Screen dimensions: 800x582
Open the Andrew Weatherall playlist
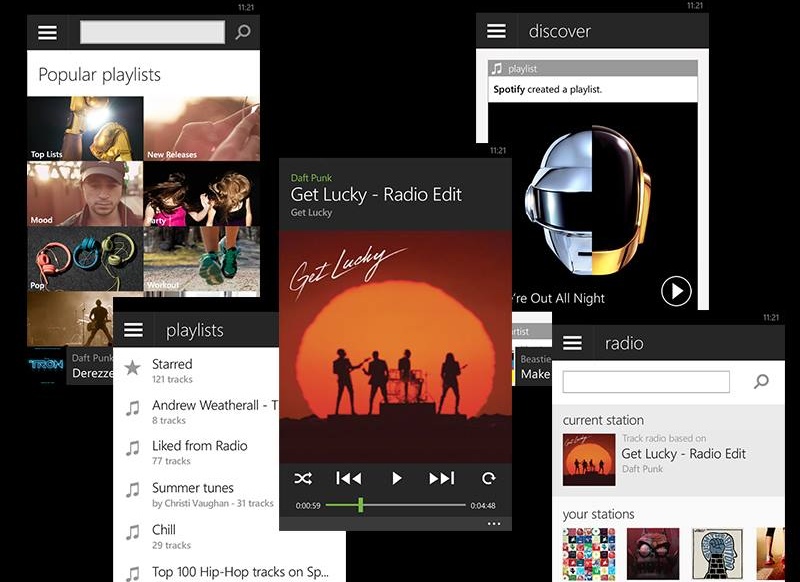point(196,412)
